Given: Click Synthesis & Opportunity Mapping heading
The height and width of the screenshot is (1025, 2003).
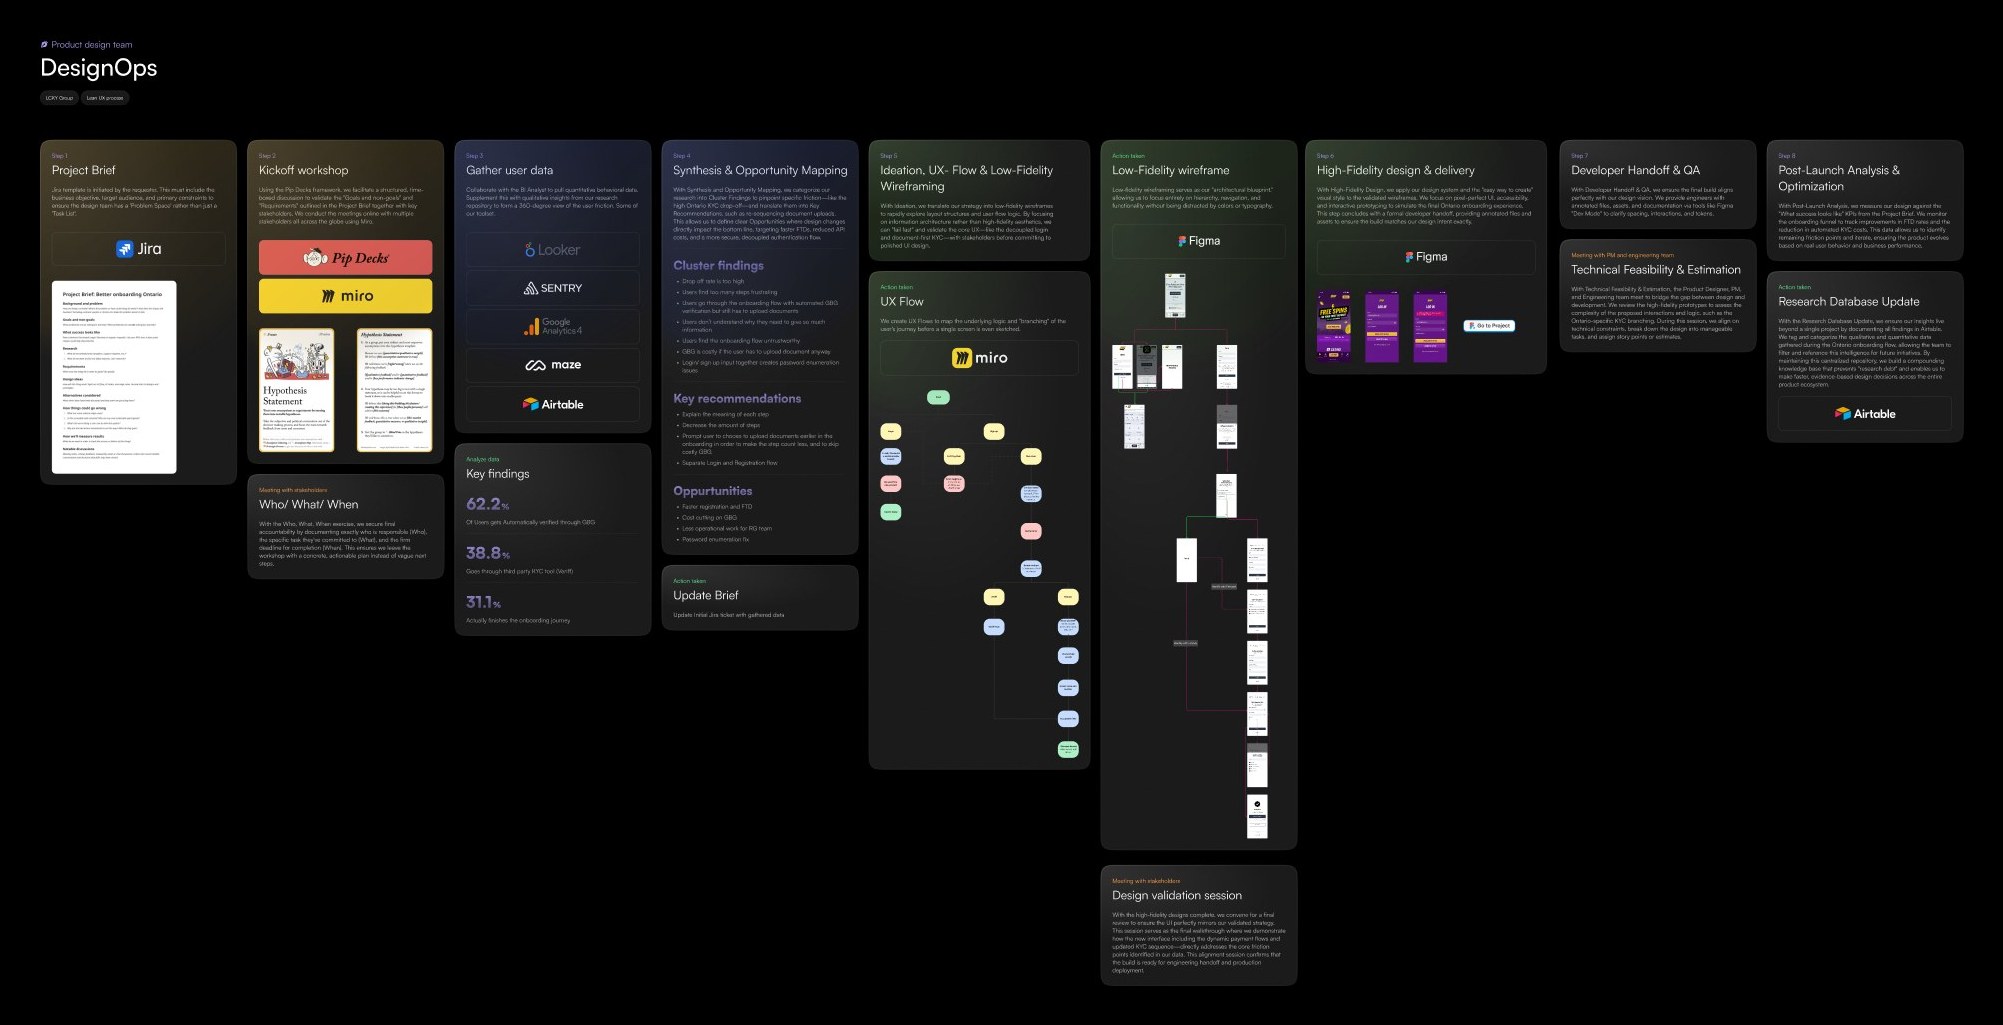Looking at the screenshot, I should 760,170.
